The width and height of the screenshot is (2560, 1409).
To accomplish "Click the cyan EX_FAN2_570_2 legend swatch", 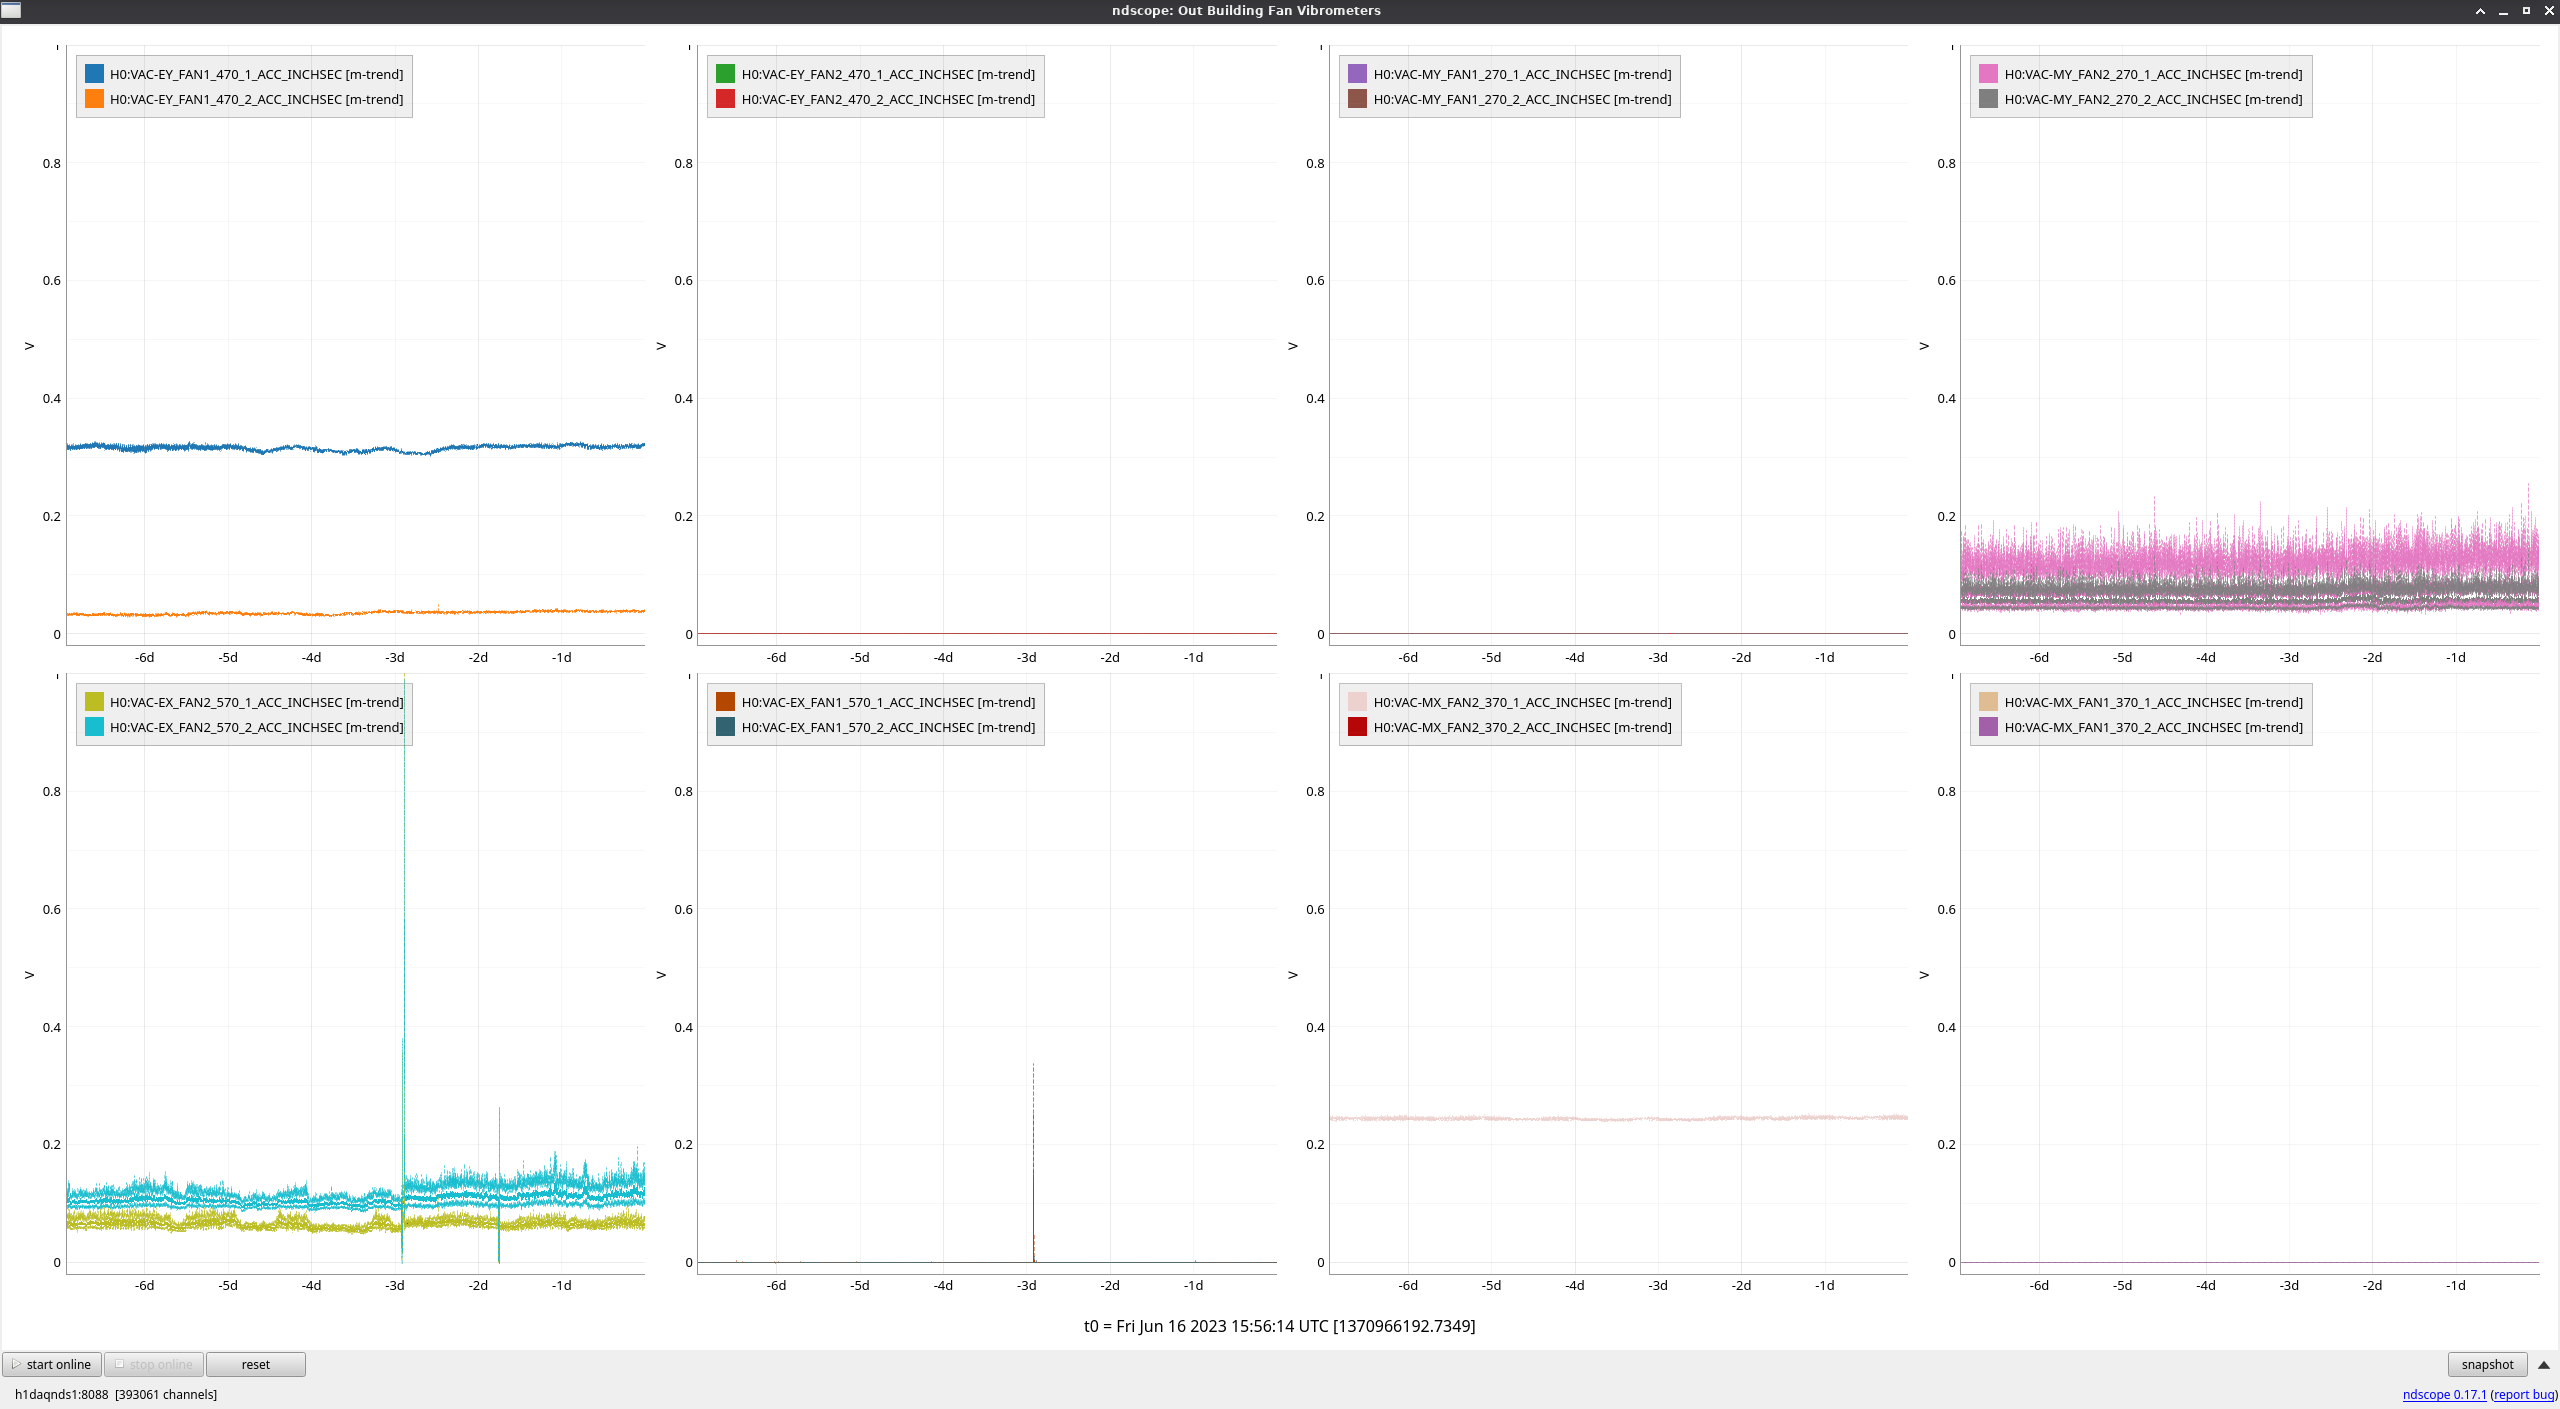I will [94, 727].
